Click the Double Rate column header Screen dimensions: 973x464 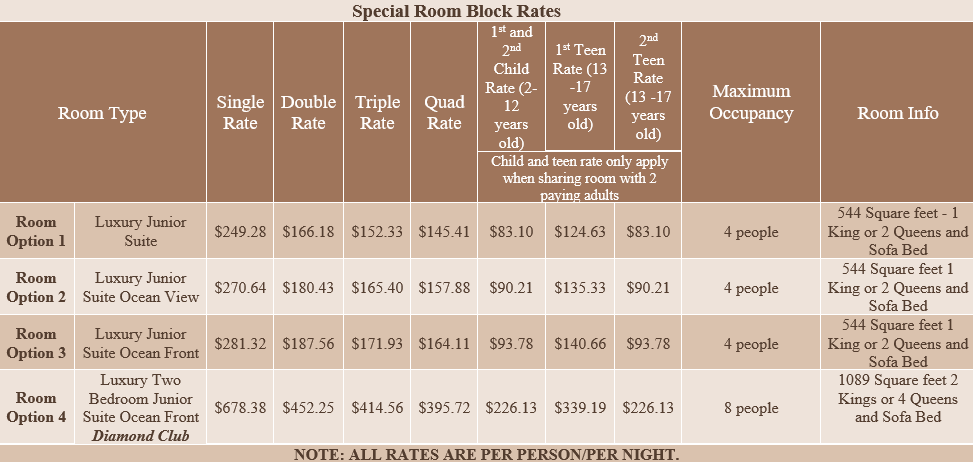tap(308, 113)
